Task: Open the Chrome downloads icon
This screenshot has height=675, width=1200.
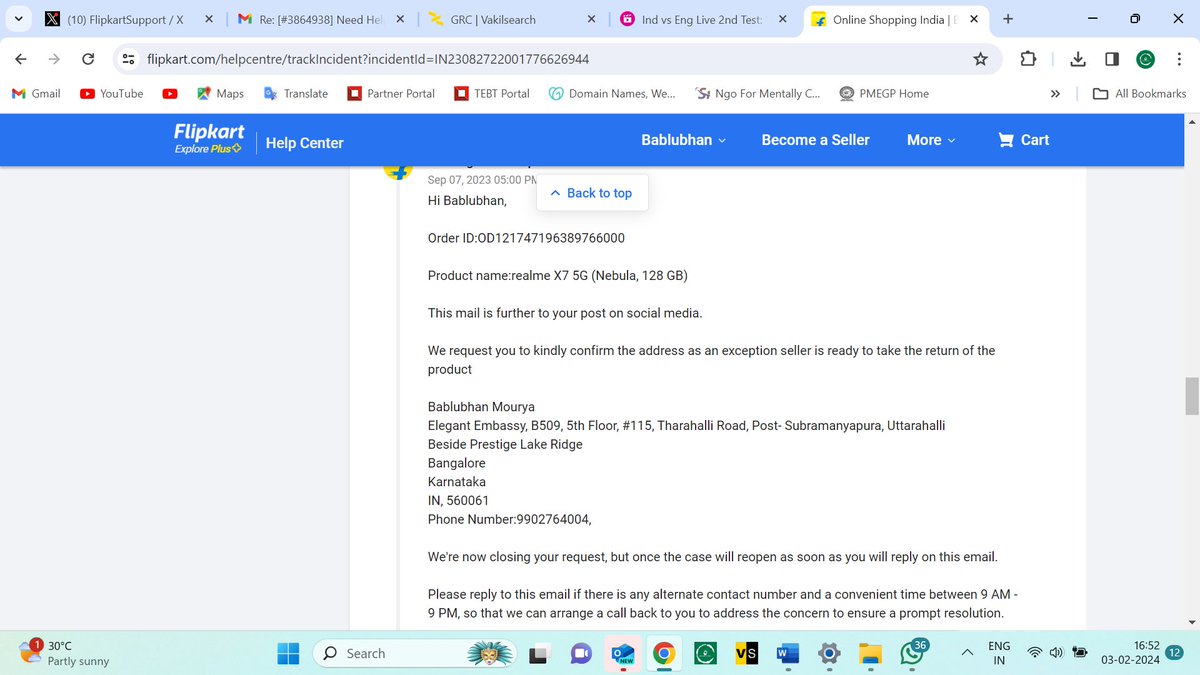Action: click(1078, 59)
